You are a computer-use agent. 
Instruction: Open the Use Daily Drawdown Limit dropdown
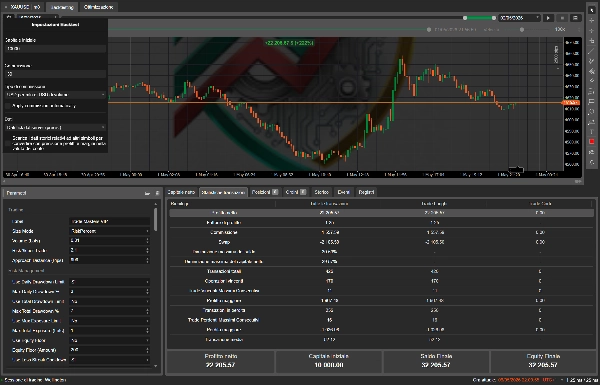click(x=109, y=282)
